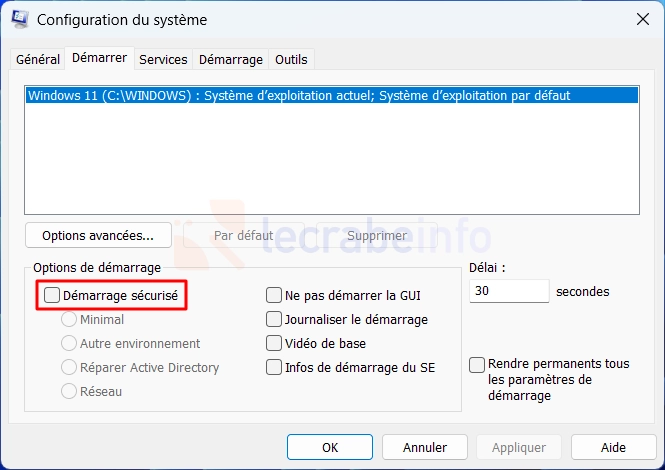This screenshot has width=665, height=470.
Task: Confirm with the OK button
Action: point(330,447)
